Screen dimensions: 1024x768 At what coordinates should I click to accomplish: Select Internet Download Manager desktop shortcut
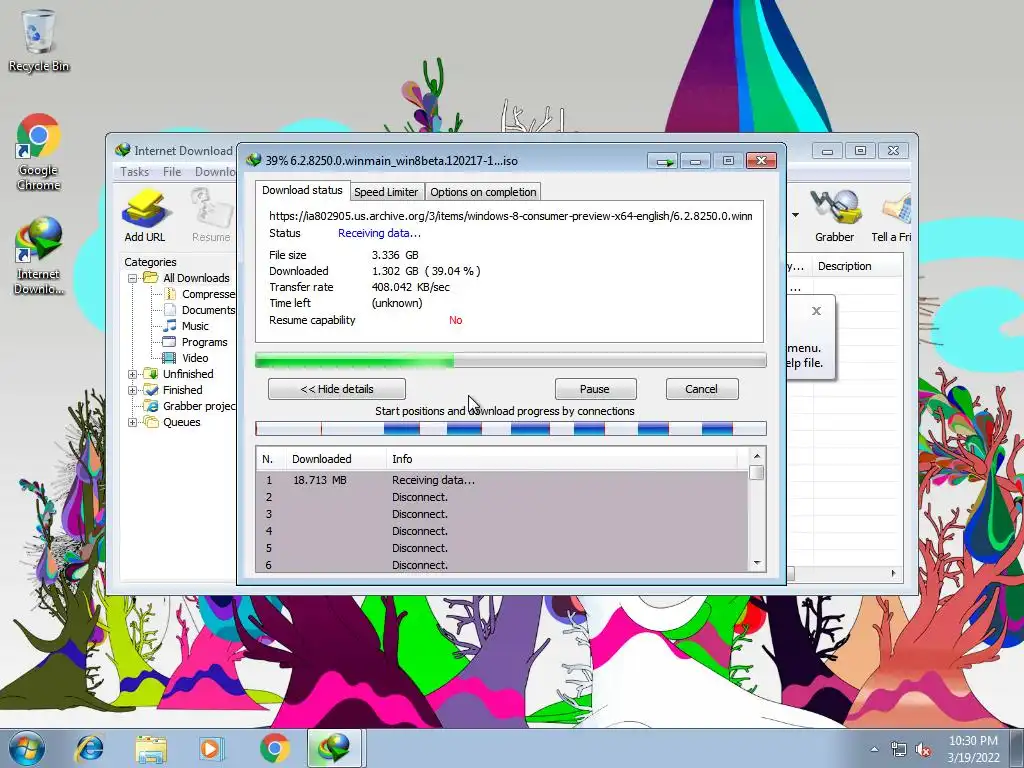pos(39,256)
